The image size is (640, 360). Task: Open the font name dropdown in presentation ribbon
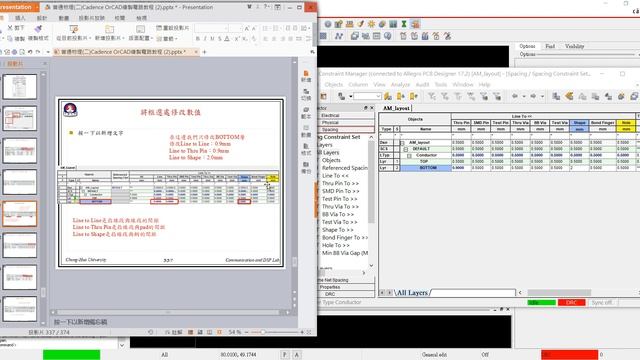tap(226, 28)
